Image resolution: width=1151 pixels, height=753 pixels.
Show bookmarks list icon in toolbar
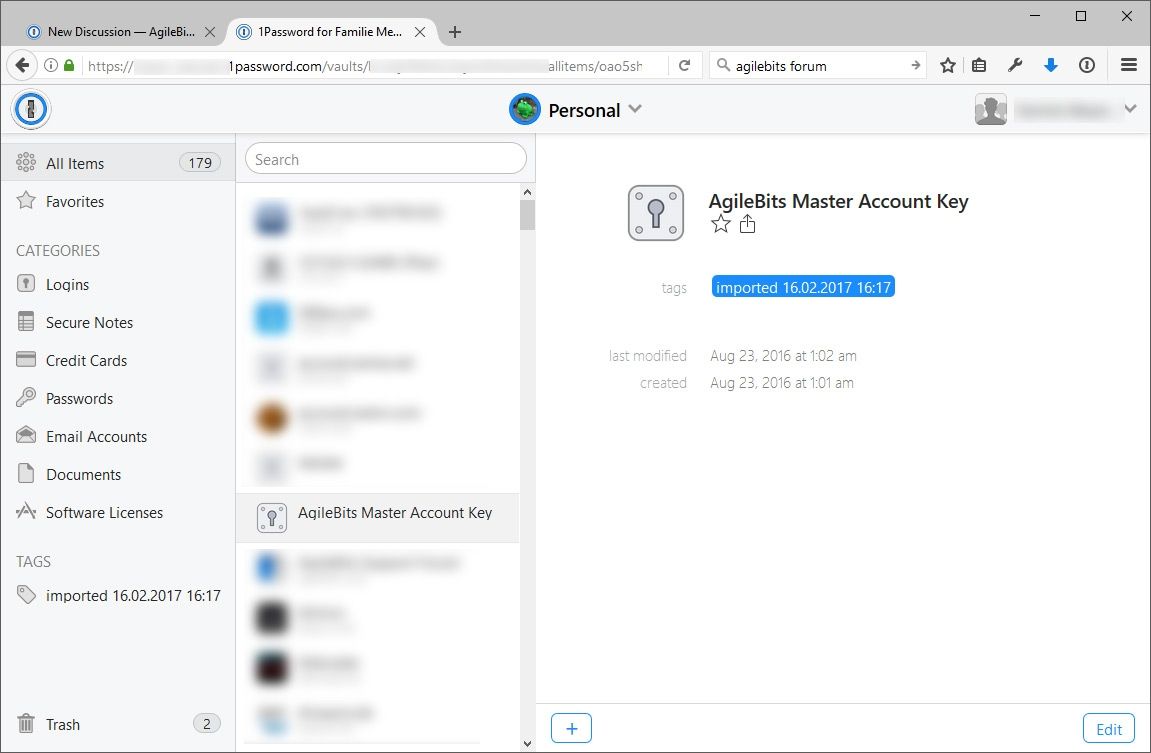[978, 65]
